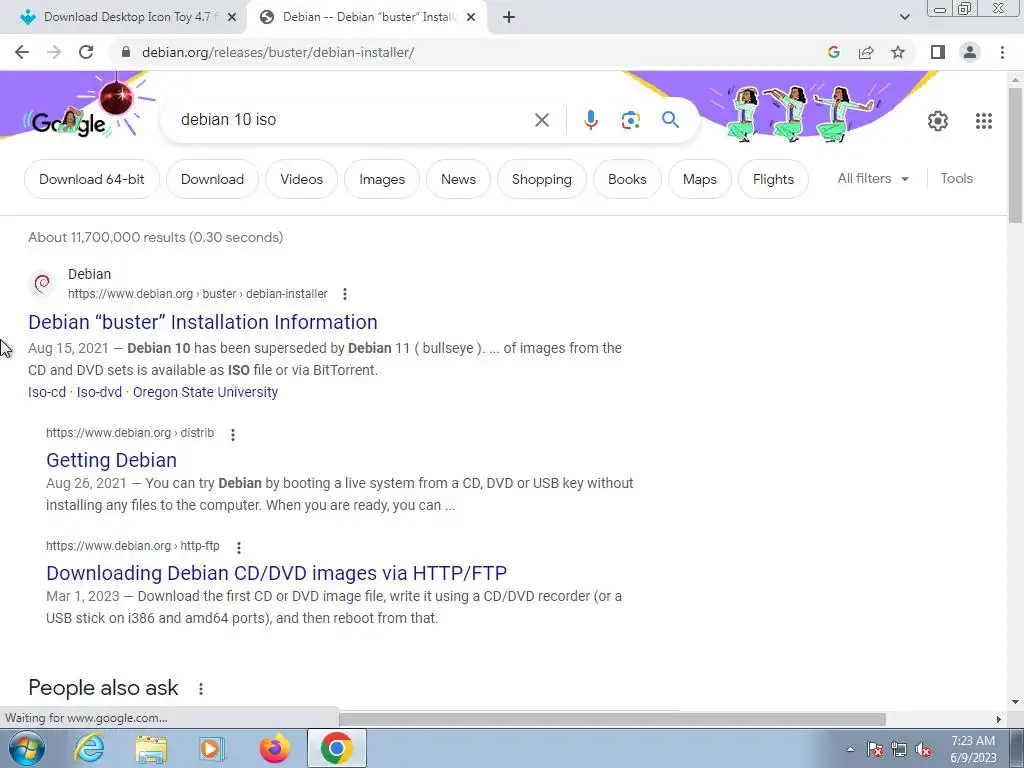Viewport: 1024px width, 768px height.
Task: Expand the All filters dropdown
Action: tap(873, 178)
